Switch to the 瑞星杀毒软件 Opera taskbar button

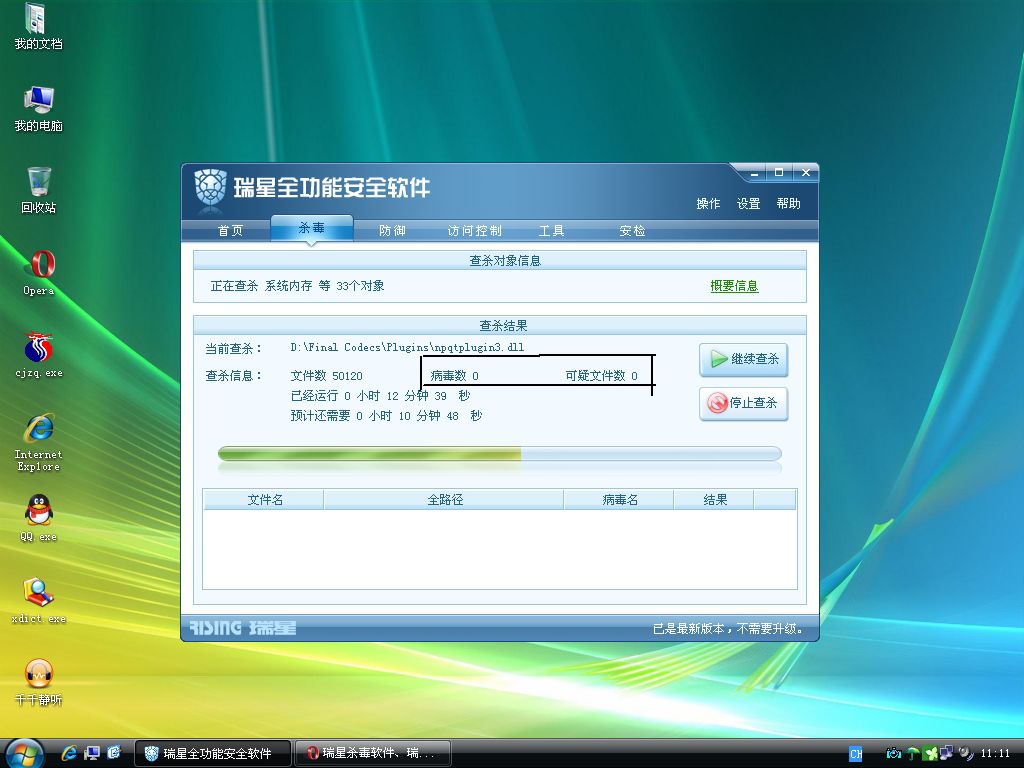373,754
